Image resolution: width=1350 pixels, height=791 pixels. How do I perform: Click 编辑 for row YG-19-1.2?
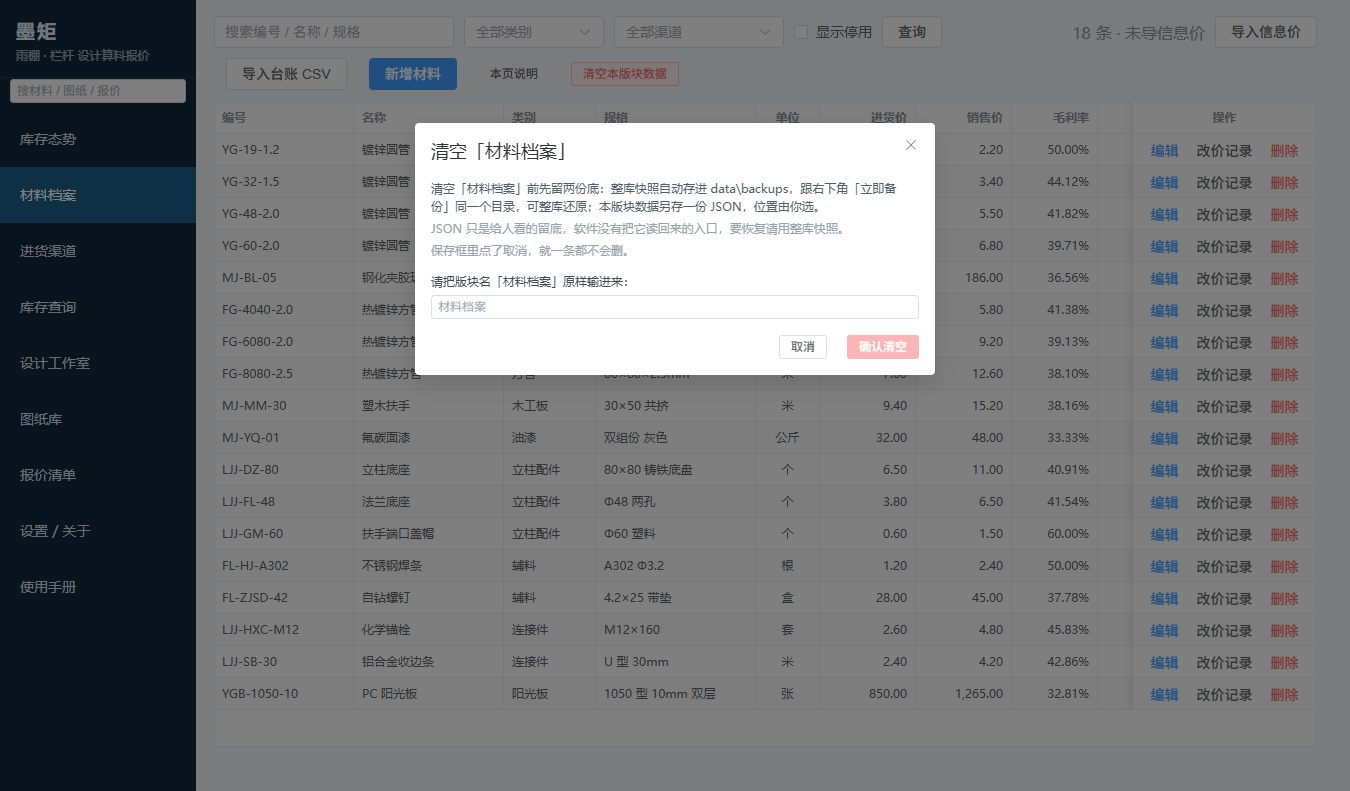[1164, 151]
